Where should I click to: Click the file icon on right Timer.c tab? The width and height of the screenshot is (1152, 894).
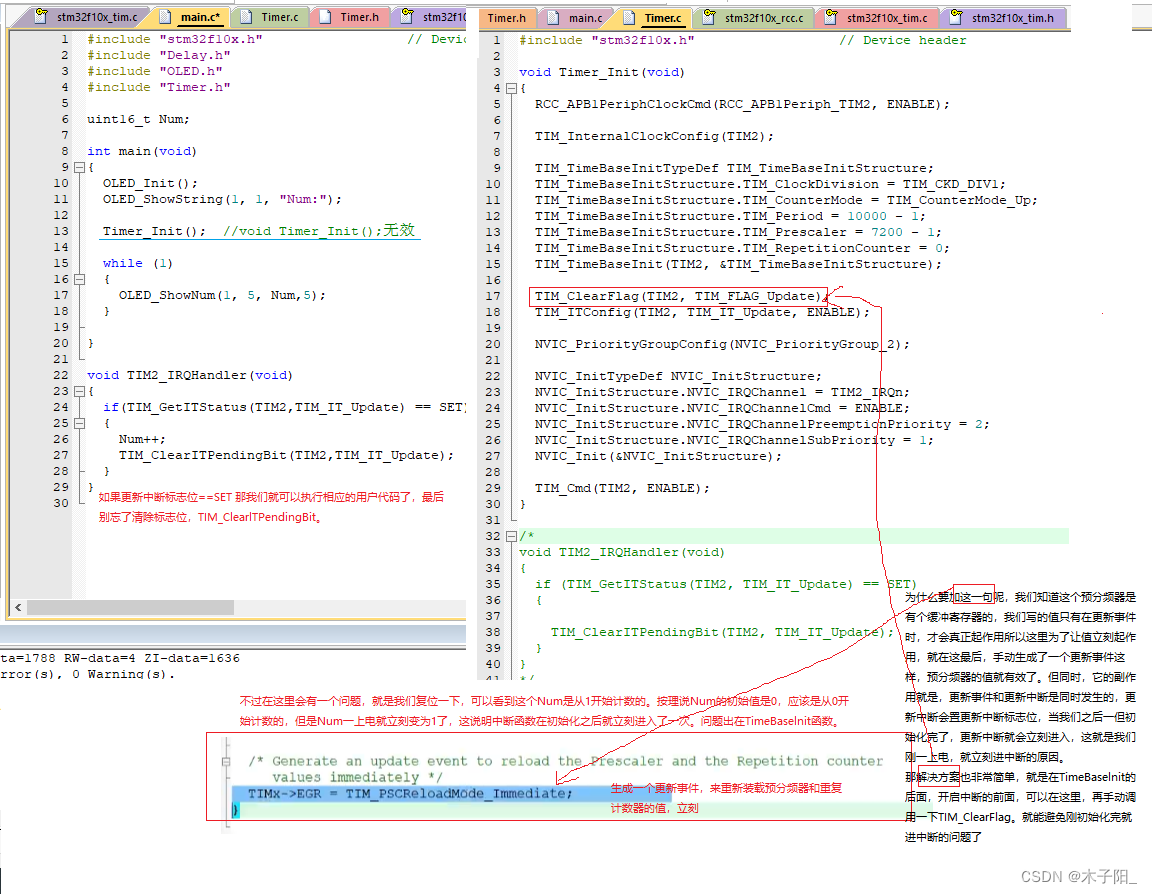[x=629, y=17]
